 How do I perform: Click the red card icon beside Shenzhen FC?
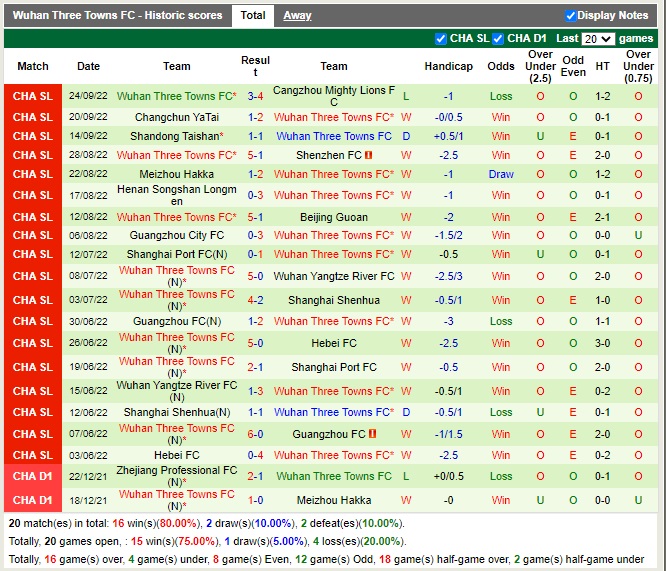point(369,156)
